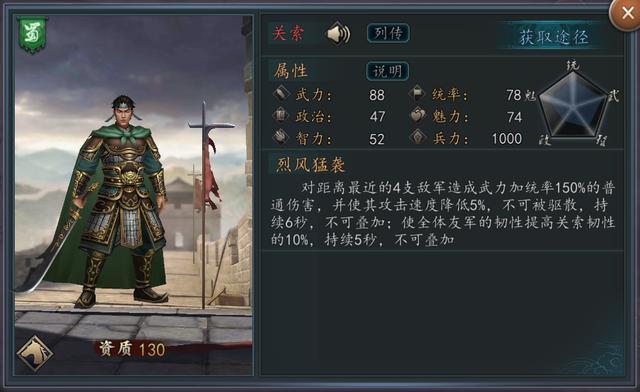Select the 智力 fan attribute icon

281,138
